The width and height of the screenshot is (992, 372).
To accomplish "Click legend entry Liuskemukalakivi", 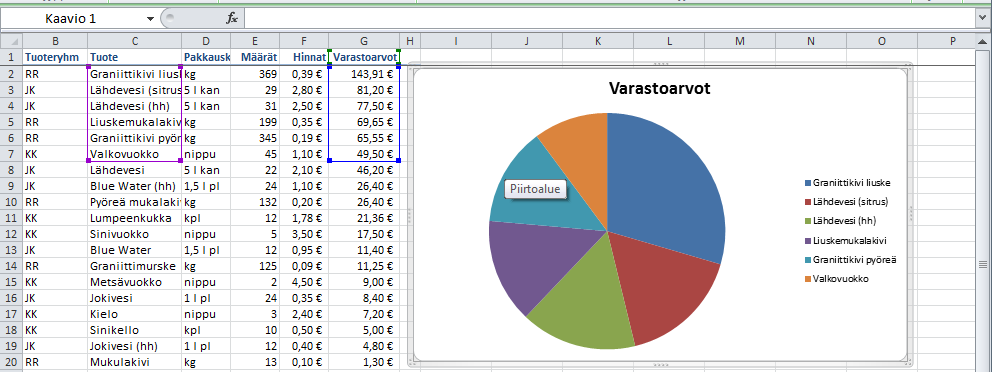I will 845,240.
